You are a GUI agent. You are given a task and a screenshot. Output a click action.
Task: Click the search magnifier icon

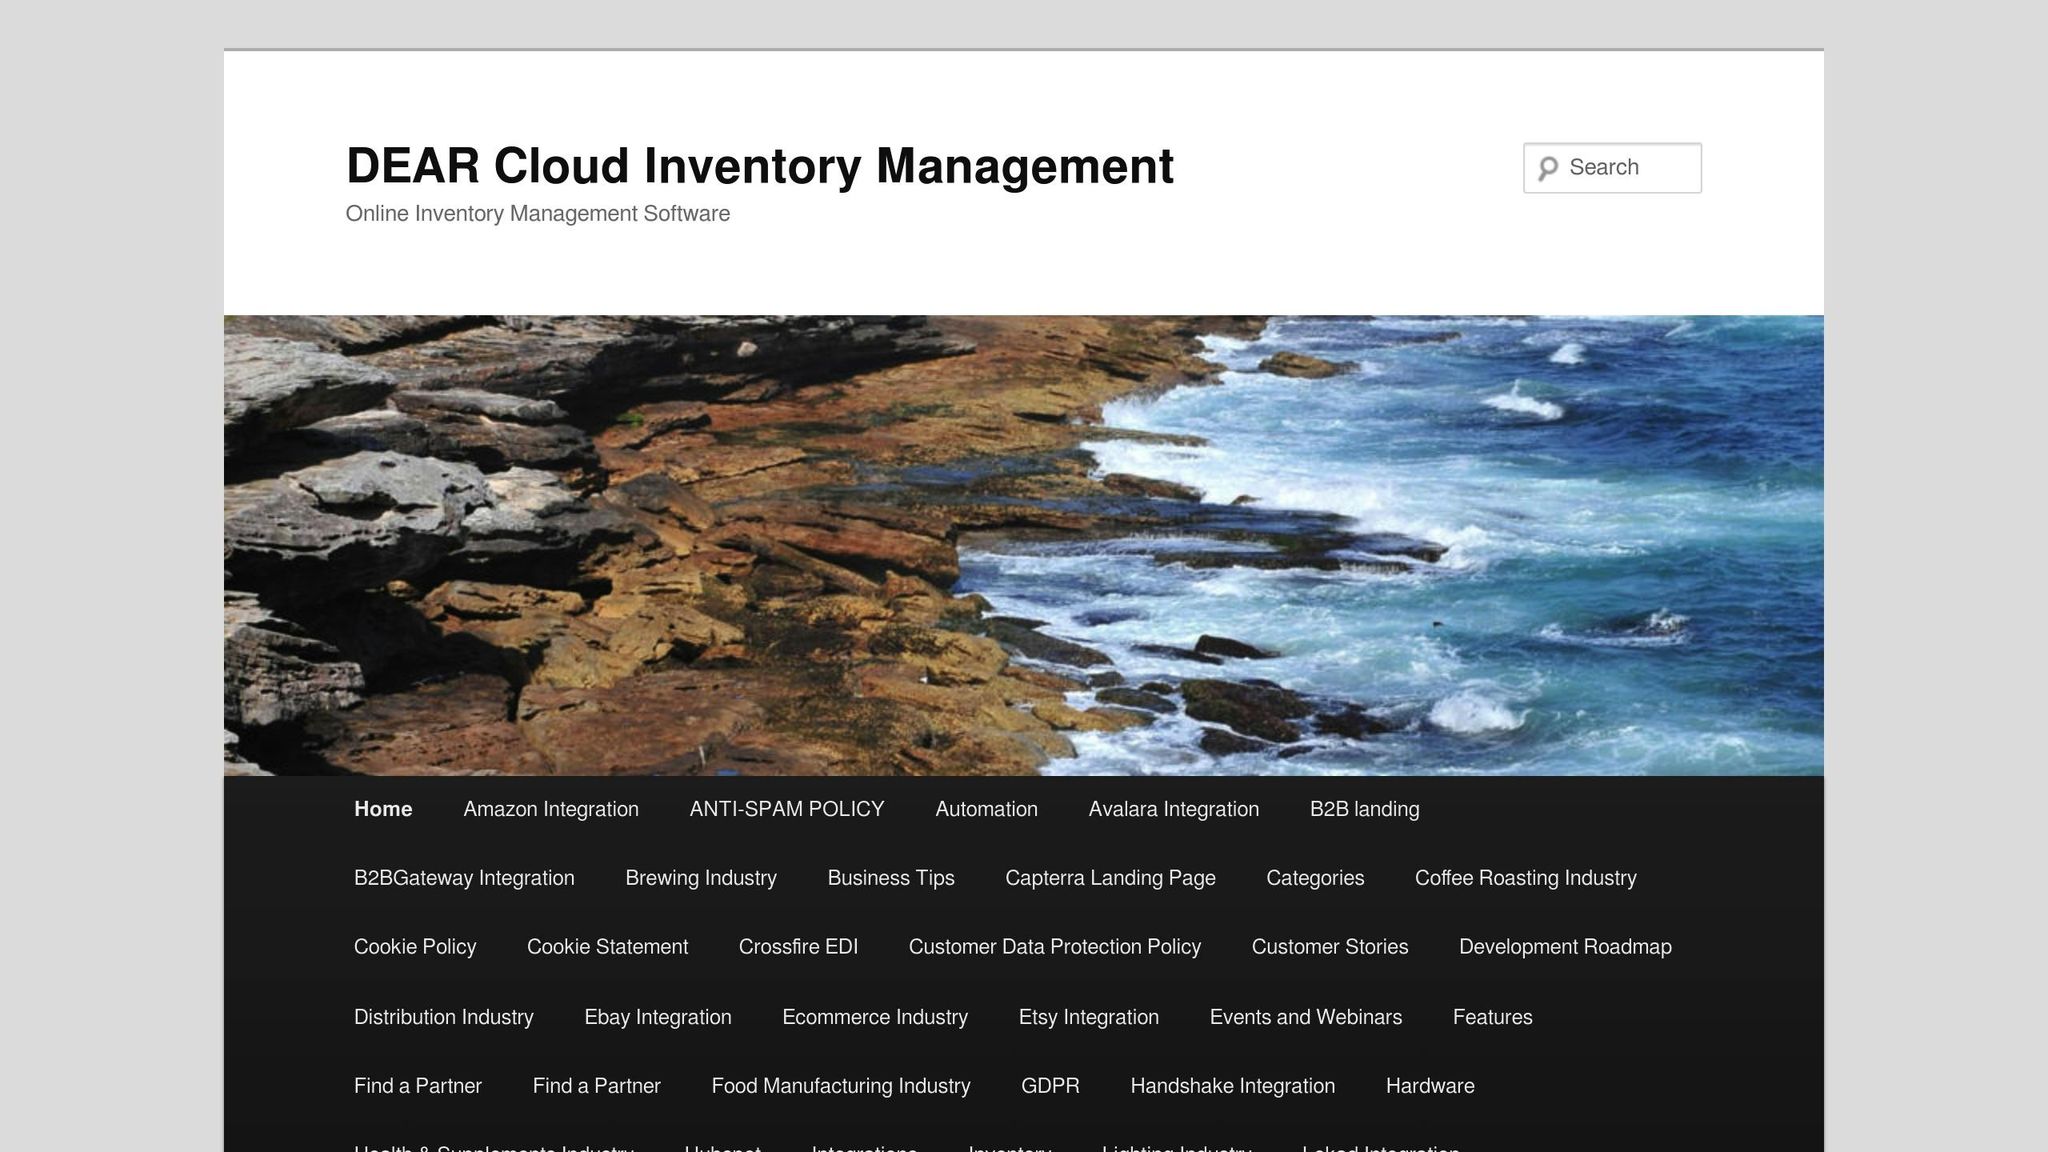pos(1548,168)
